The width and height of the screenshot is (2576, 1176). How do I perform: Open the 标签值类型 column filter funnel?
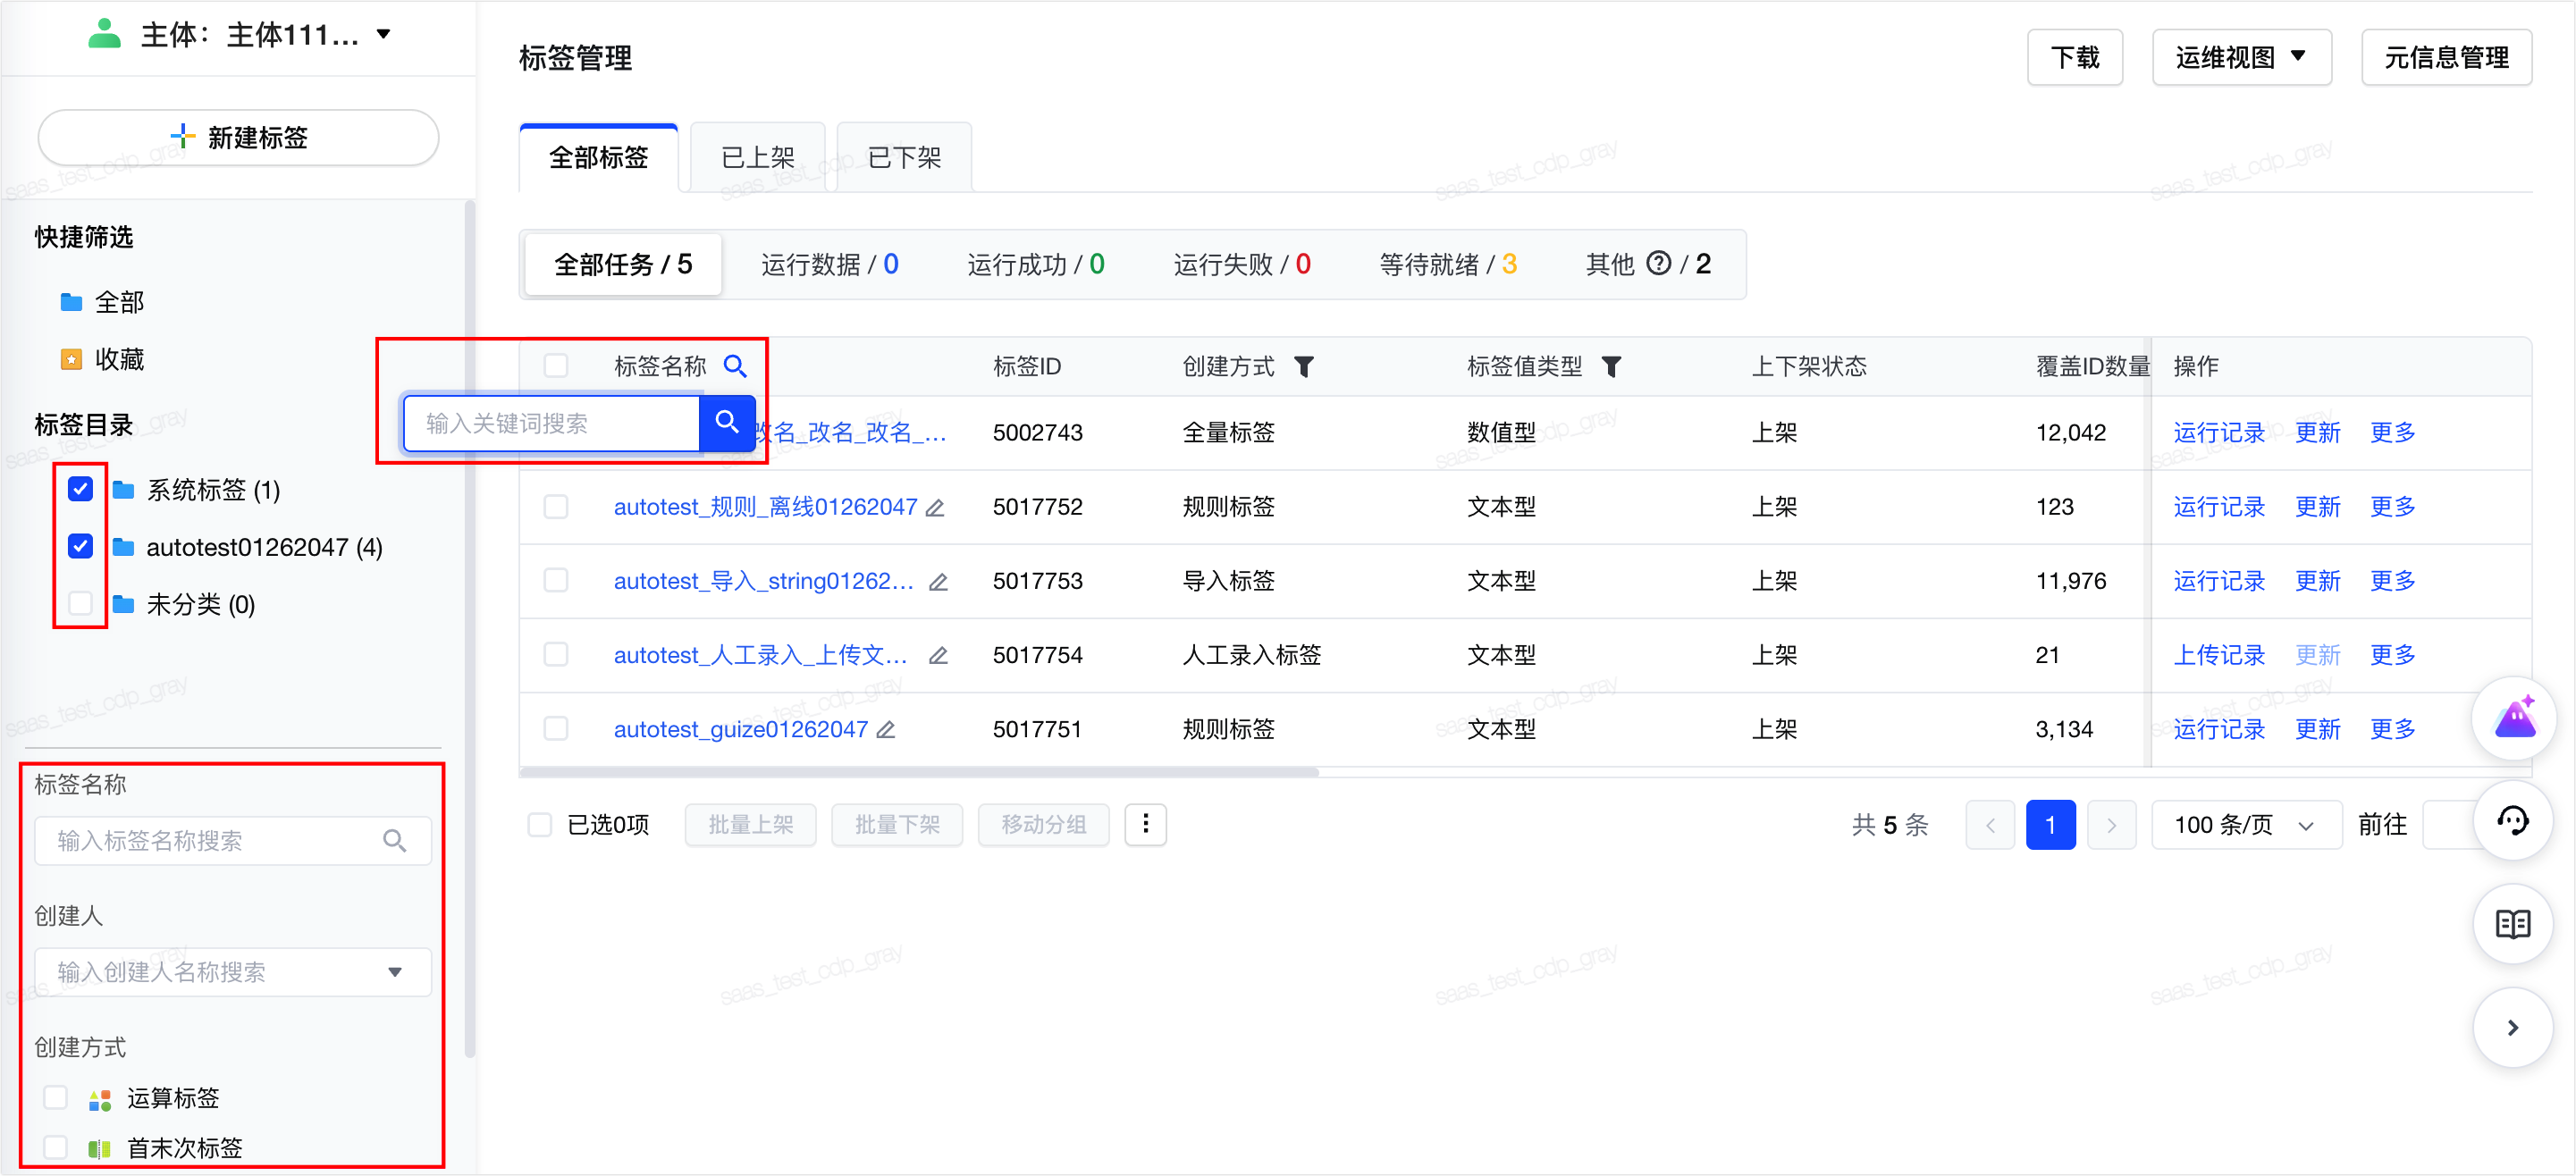(1611, 367)
